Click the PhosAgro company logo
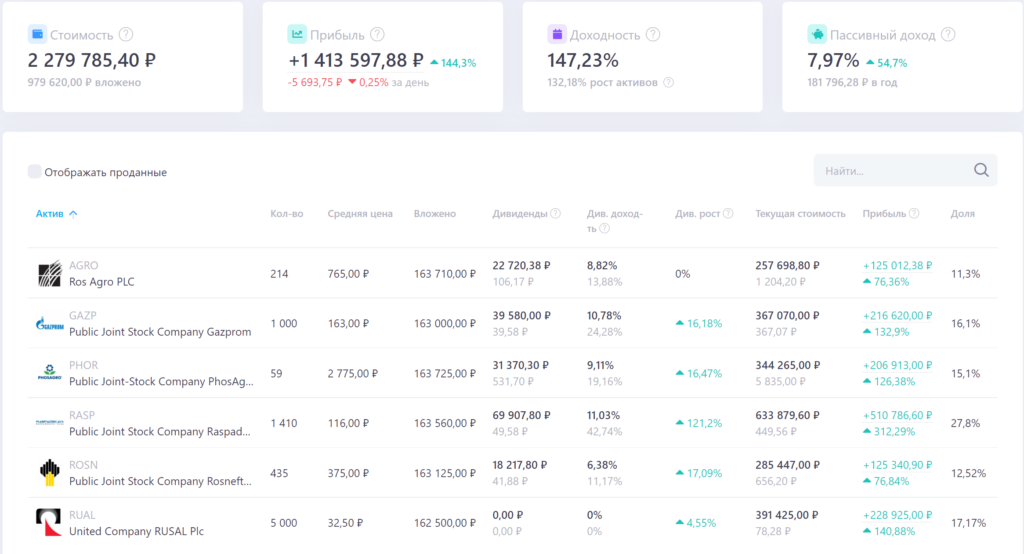1024x554 pixels. point(49,373)
